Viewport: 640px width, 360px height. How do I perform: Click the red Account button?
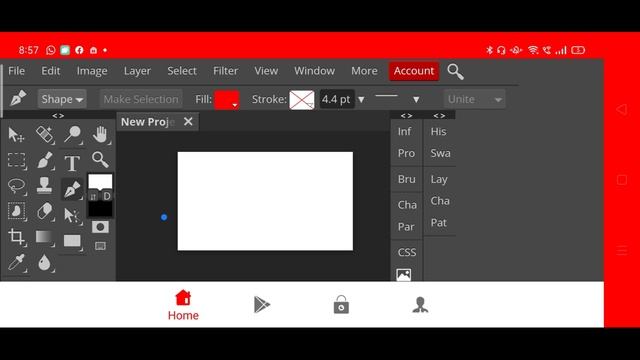414,71
